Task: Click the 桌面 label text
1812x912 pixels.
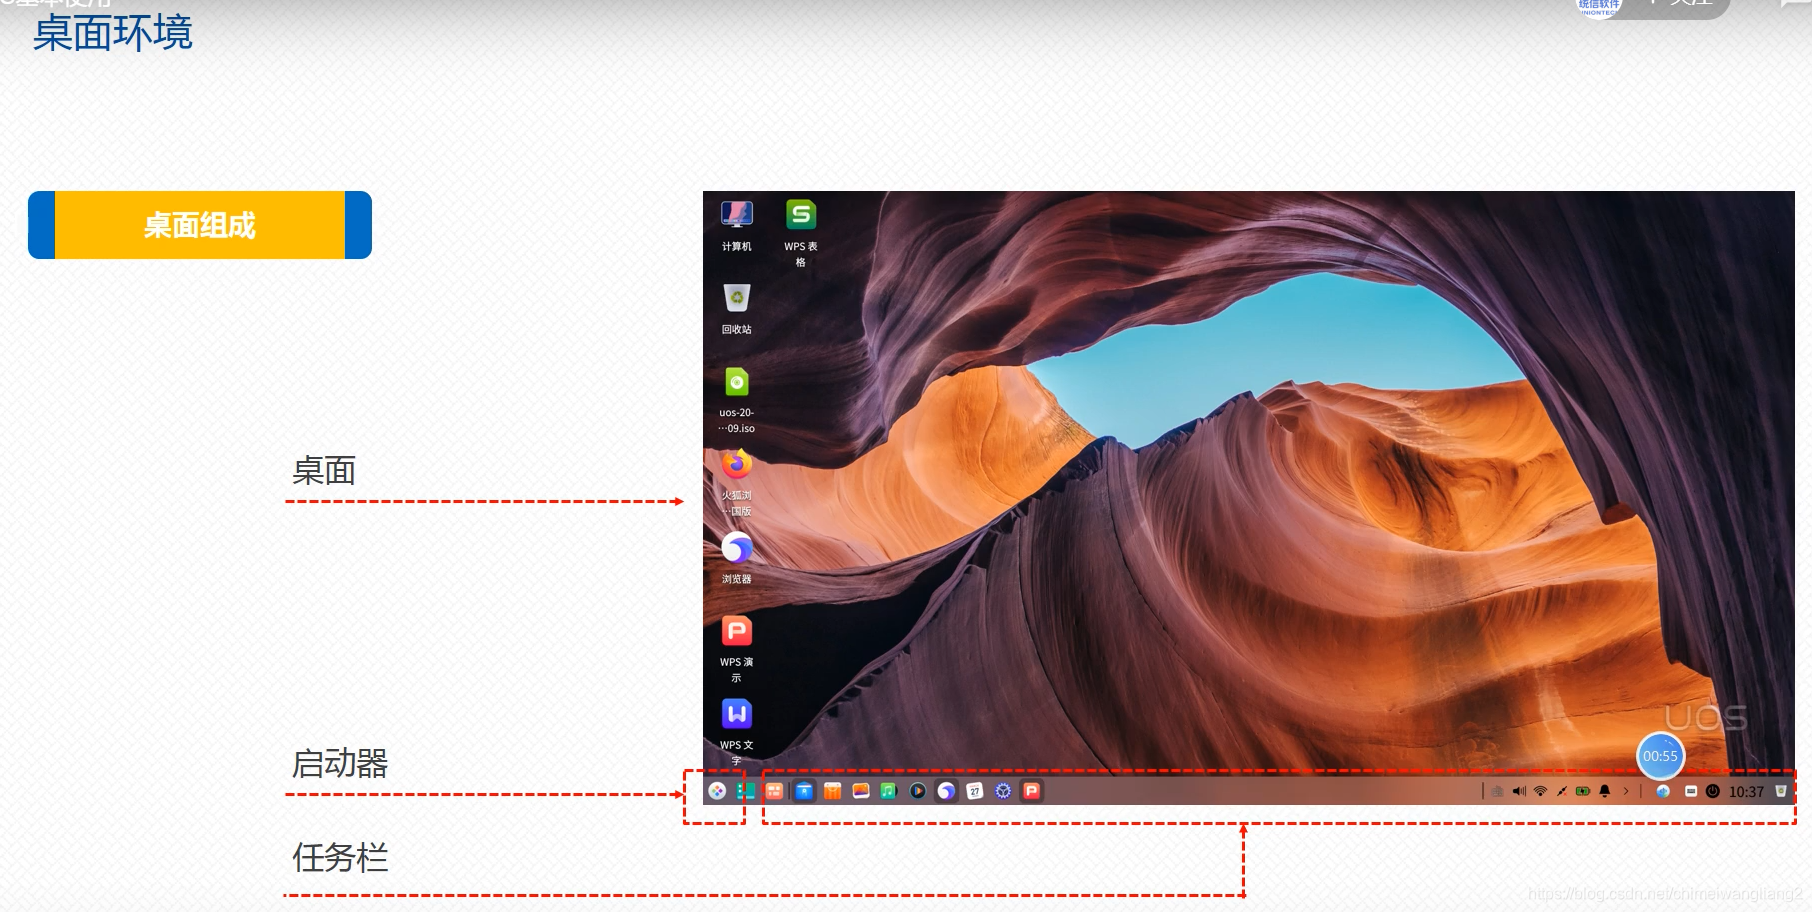Action: tap(324, 470)
